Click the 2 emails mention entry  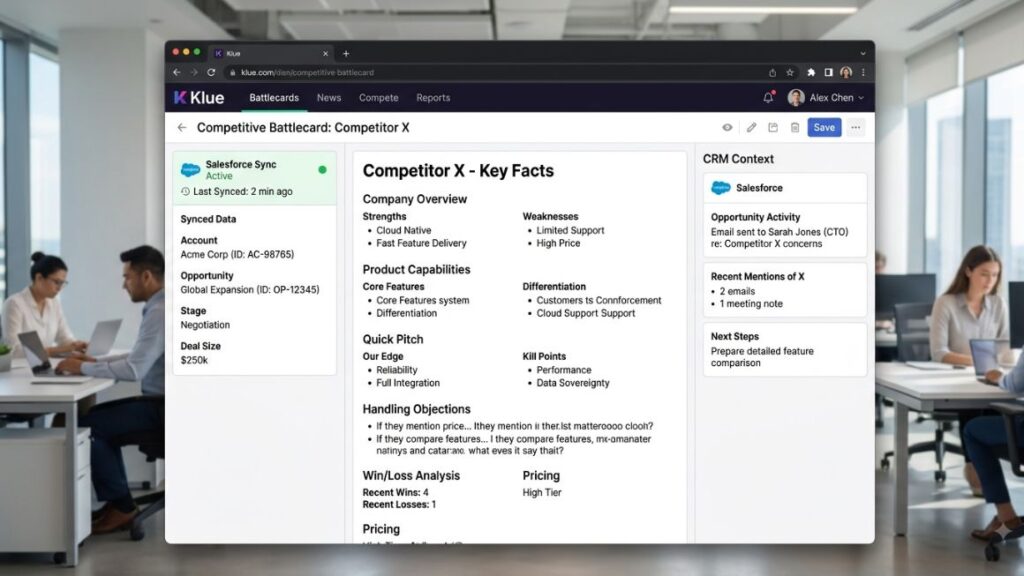(737, 291)
